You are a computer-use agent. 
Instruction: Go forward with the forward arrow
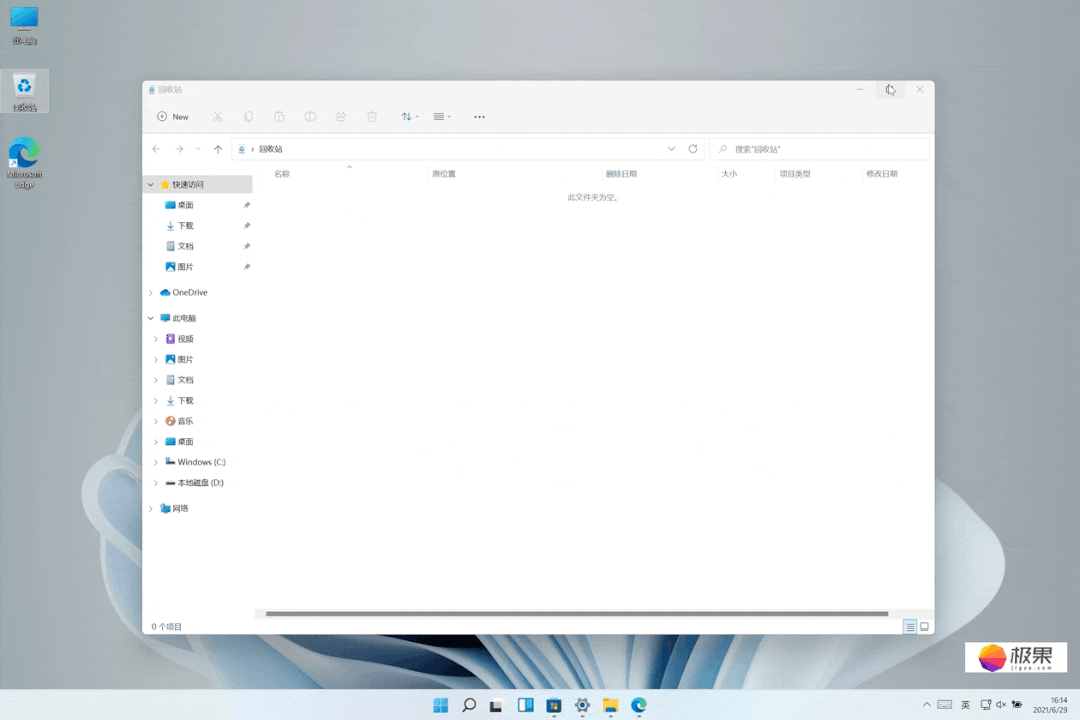click(x=179, y=149)
